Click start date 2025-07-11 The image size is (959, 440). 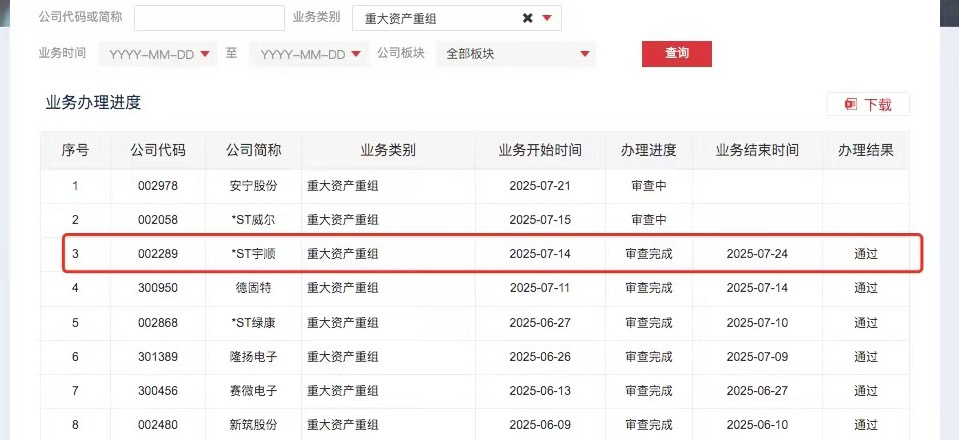click(540, 288)
